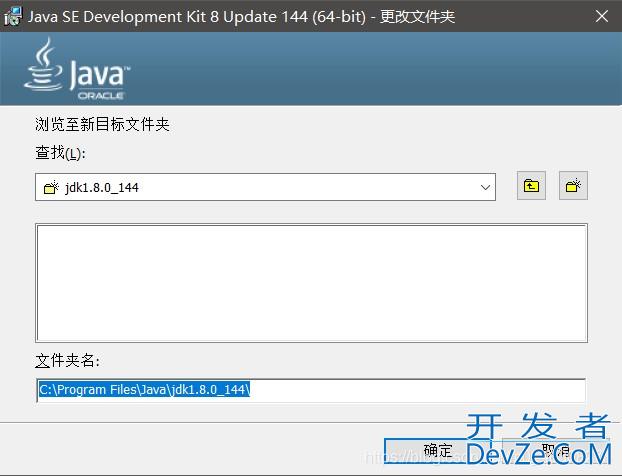Screen dimensions: 622x476
Task: Click the installer icon in the title bar
Action: [x=13, y=16]
